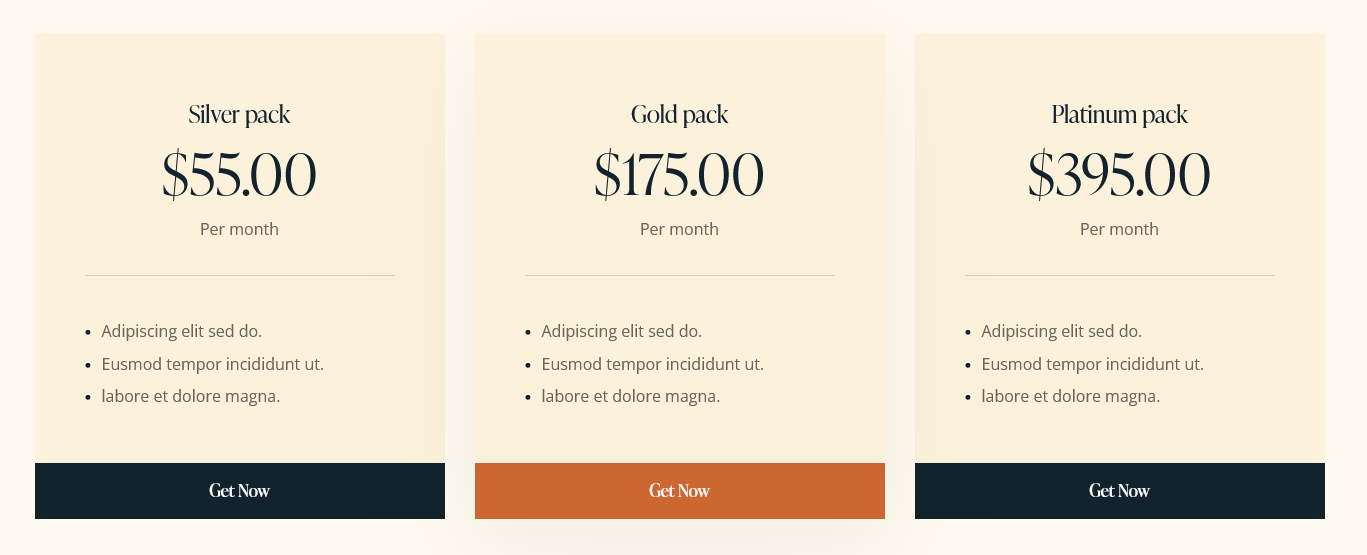Click Get Now under Silver pack
Viewport: 1367px width, 555px height.
point(240,491)
